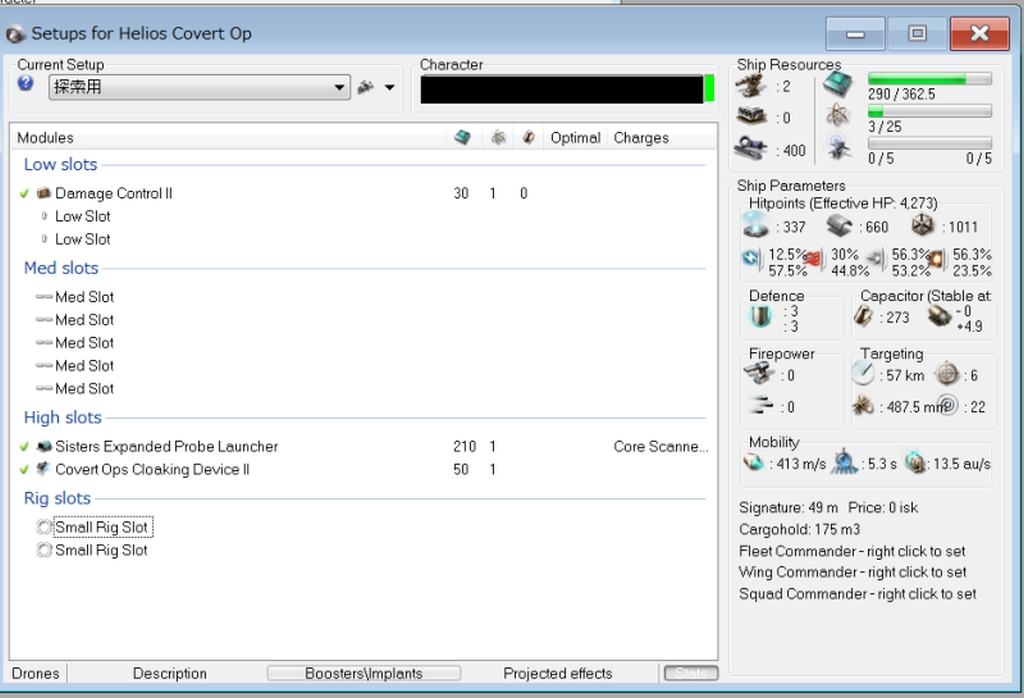Click the armor hitpoints icon

pos(839,226)
